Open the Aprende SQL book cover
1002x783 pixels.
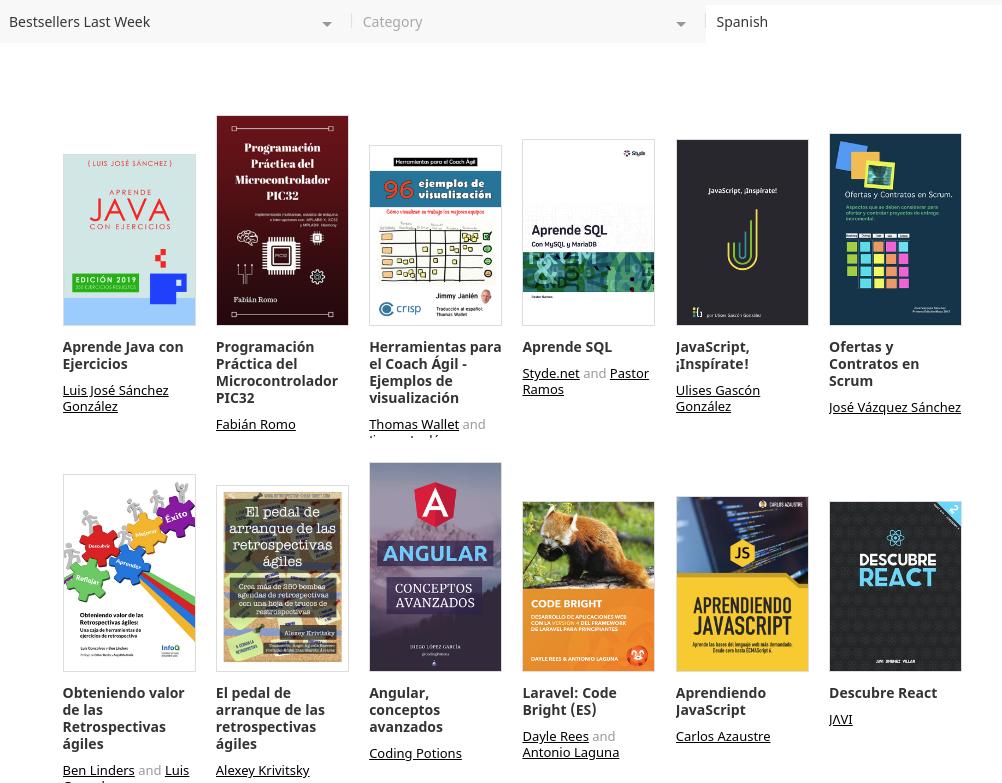point(589,233)
